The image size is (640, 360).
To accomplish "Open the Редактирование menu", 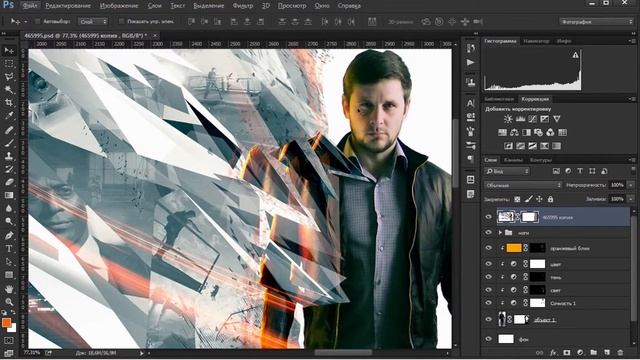I will click(67, 6).
